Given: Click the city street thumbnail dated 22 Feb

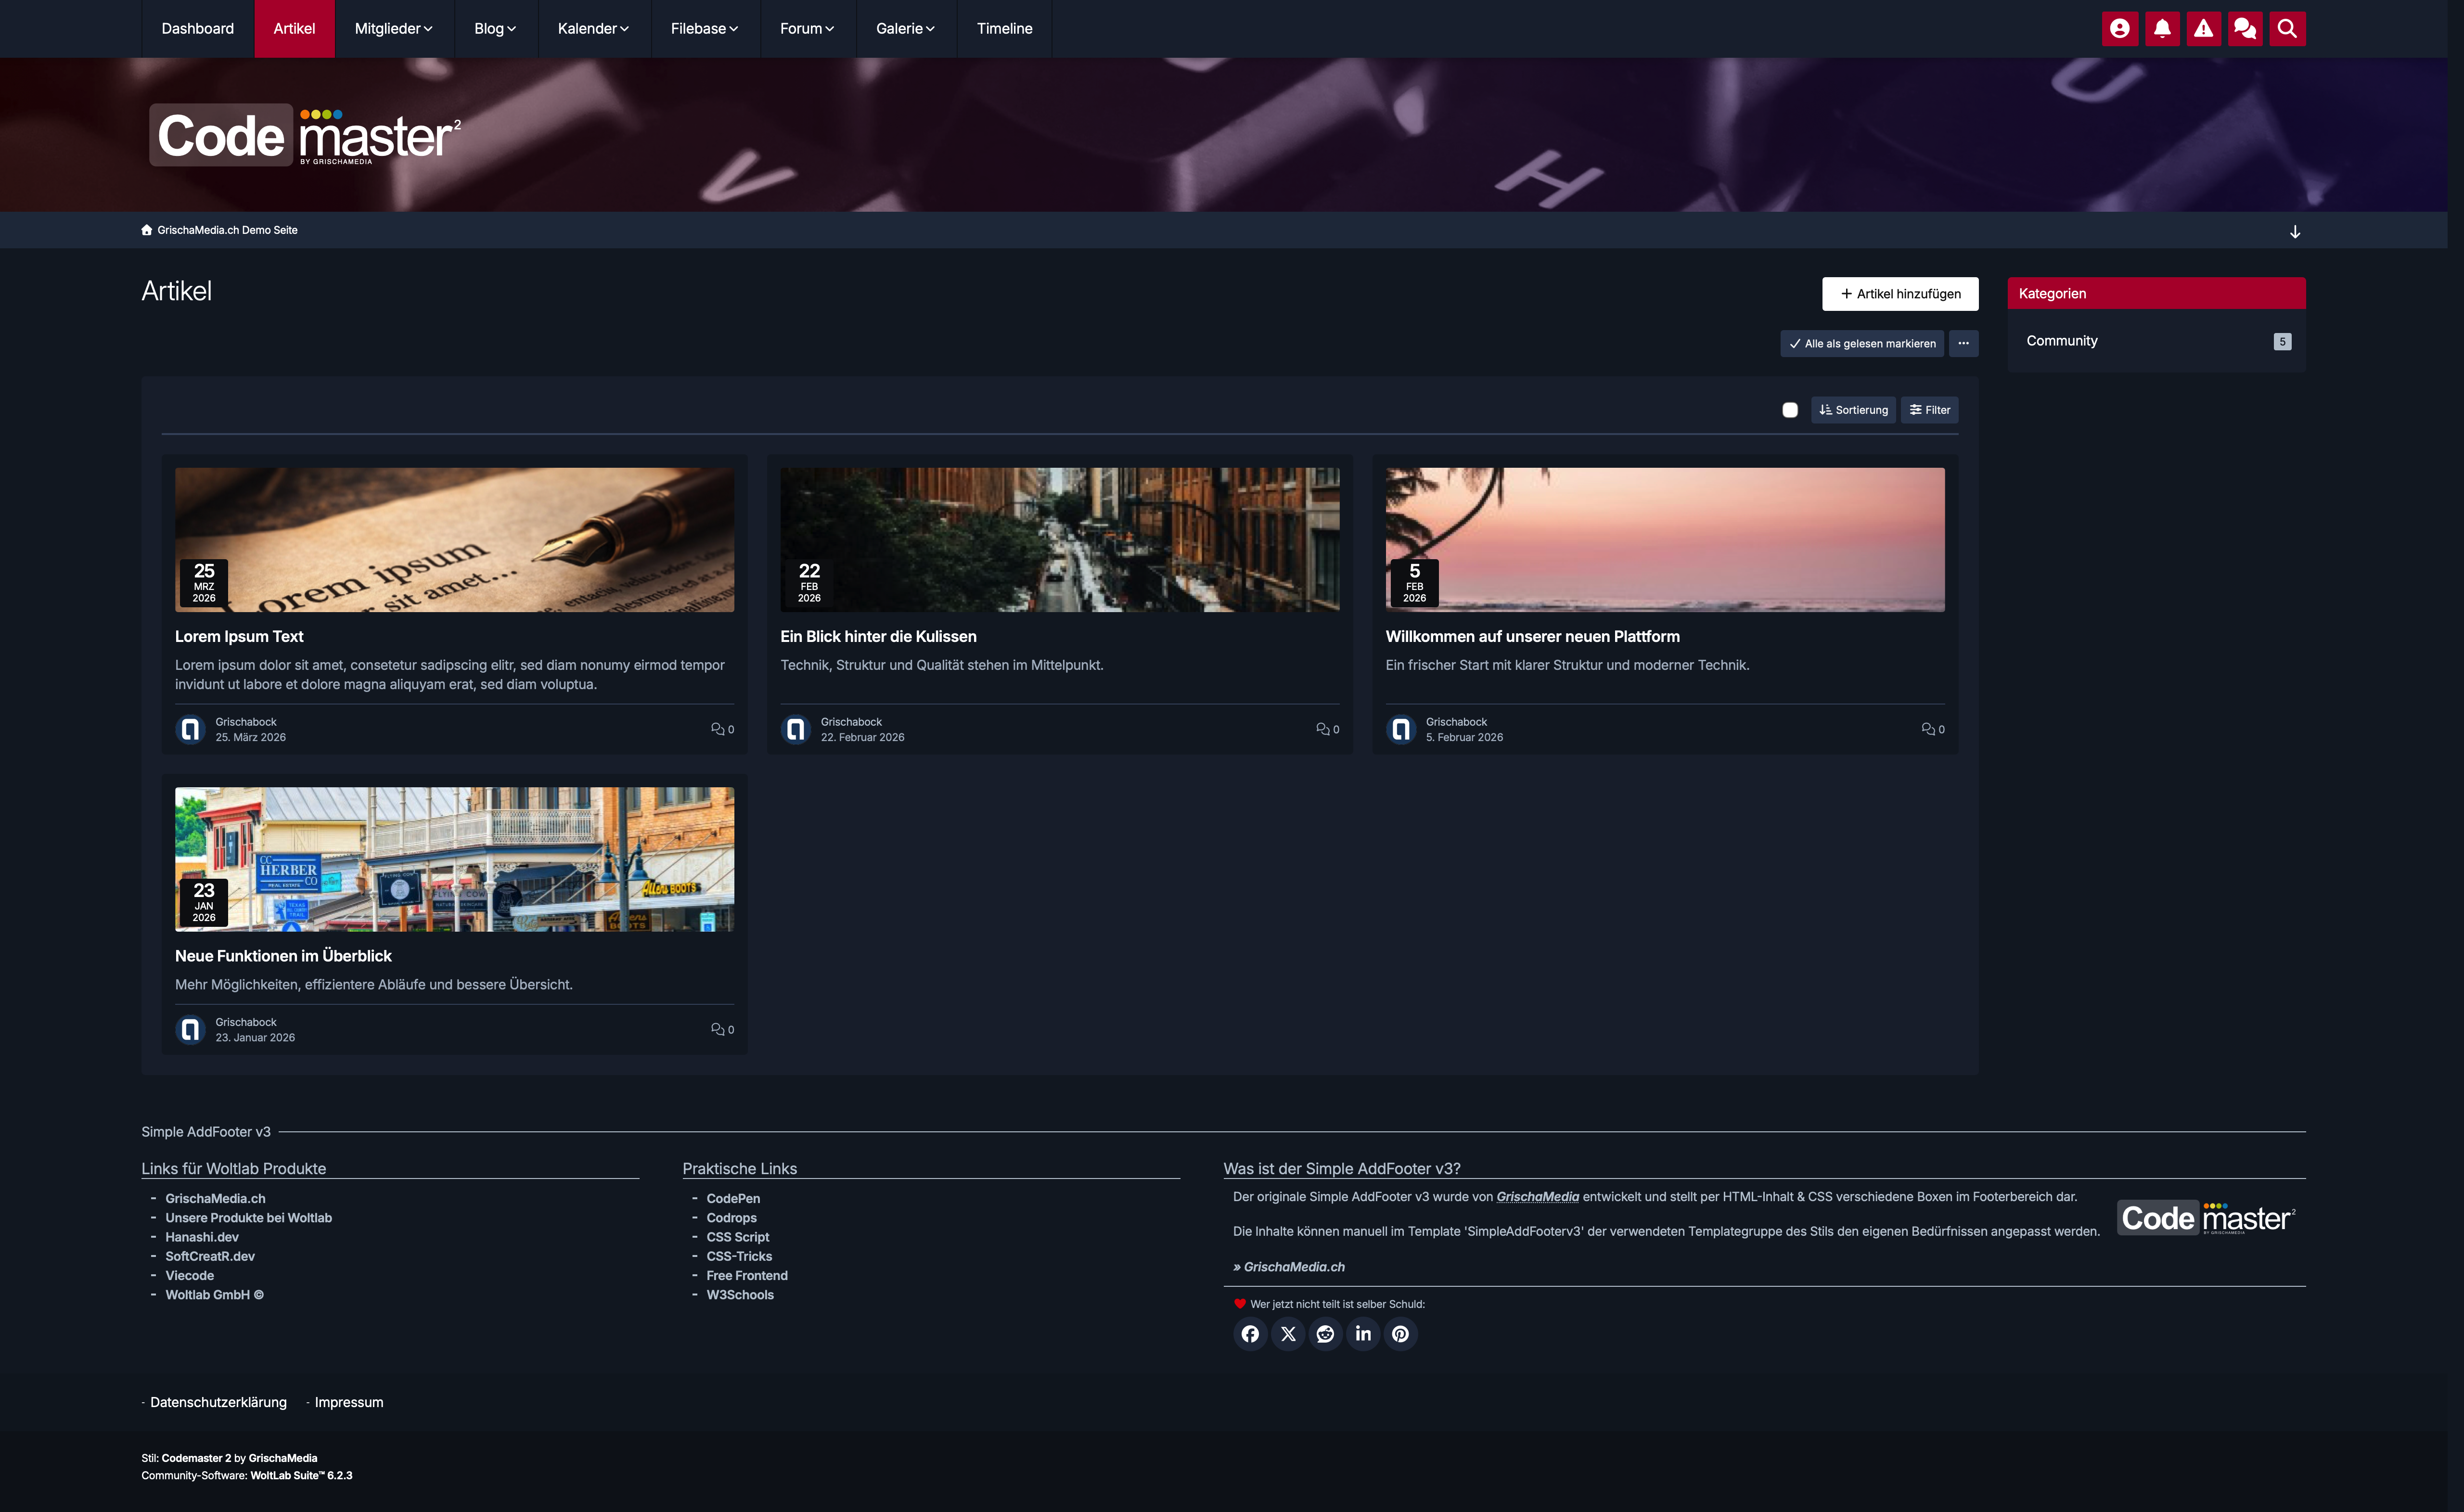Looking at the screenshot, I should 1060,540.
